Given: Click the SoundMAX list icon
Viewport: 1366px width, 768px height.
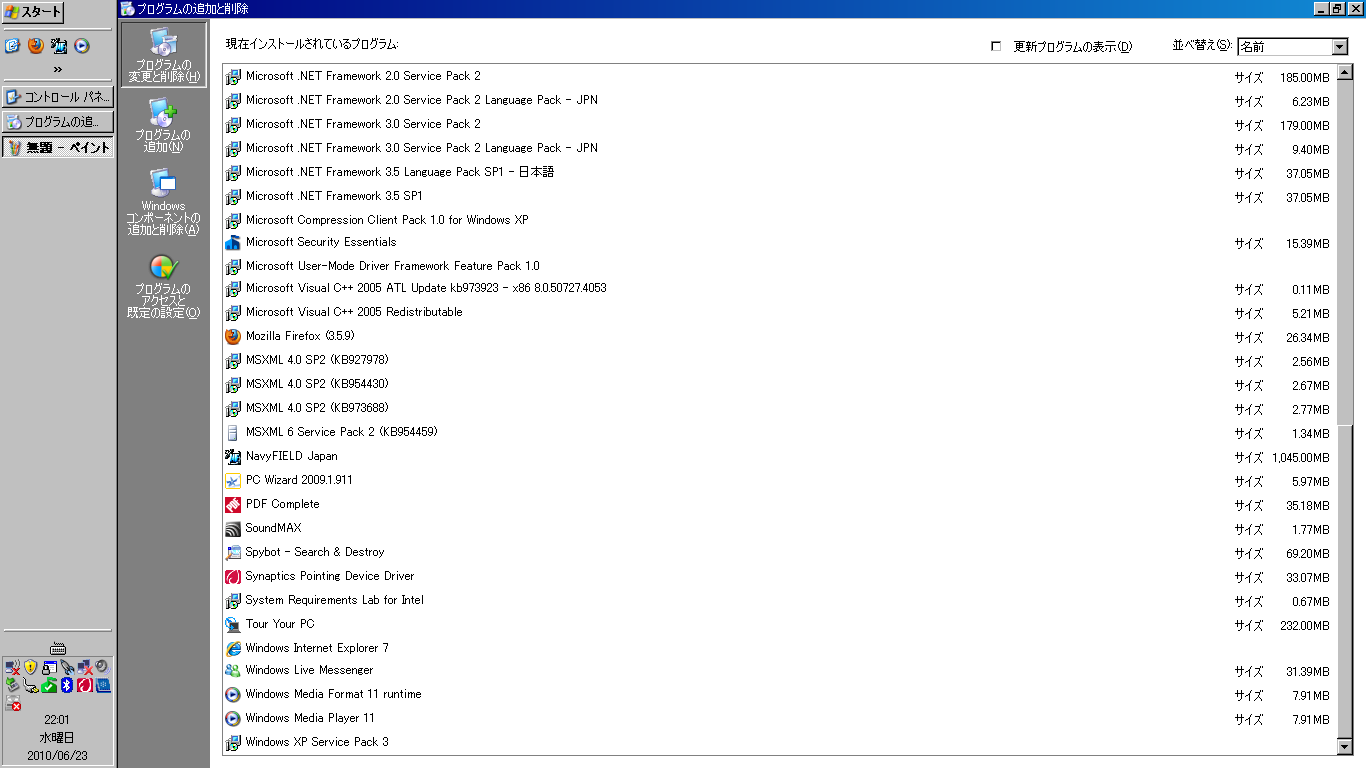Looking at the screenshot, I should 233,529.
